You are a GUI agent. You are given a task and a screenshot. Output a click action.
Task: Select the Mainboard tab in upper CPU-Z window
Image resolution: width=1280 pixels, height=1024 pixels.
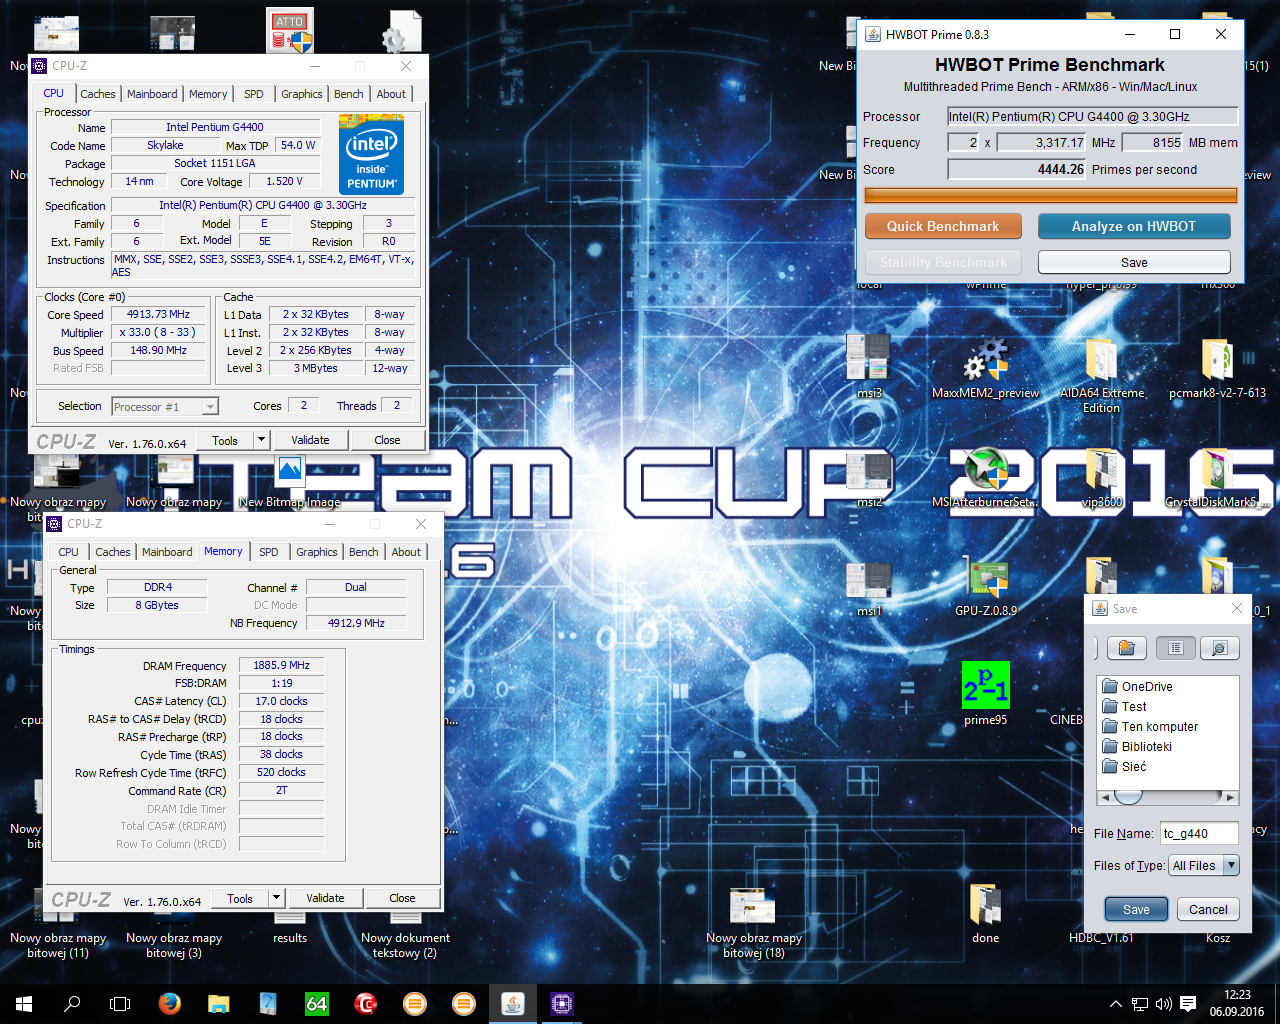(152, 94)
